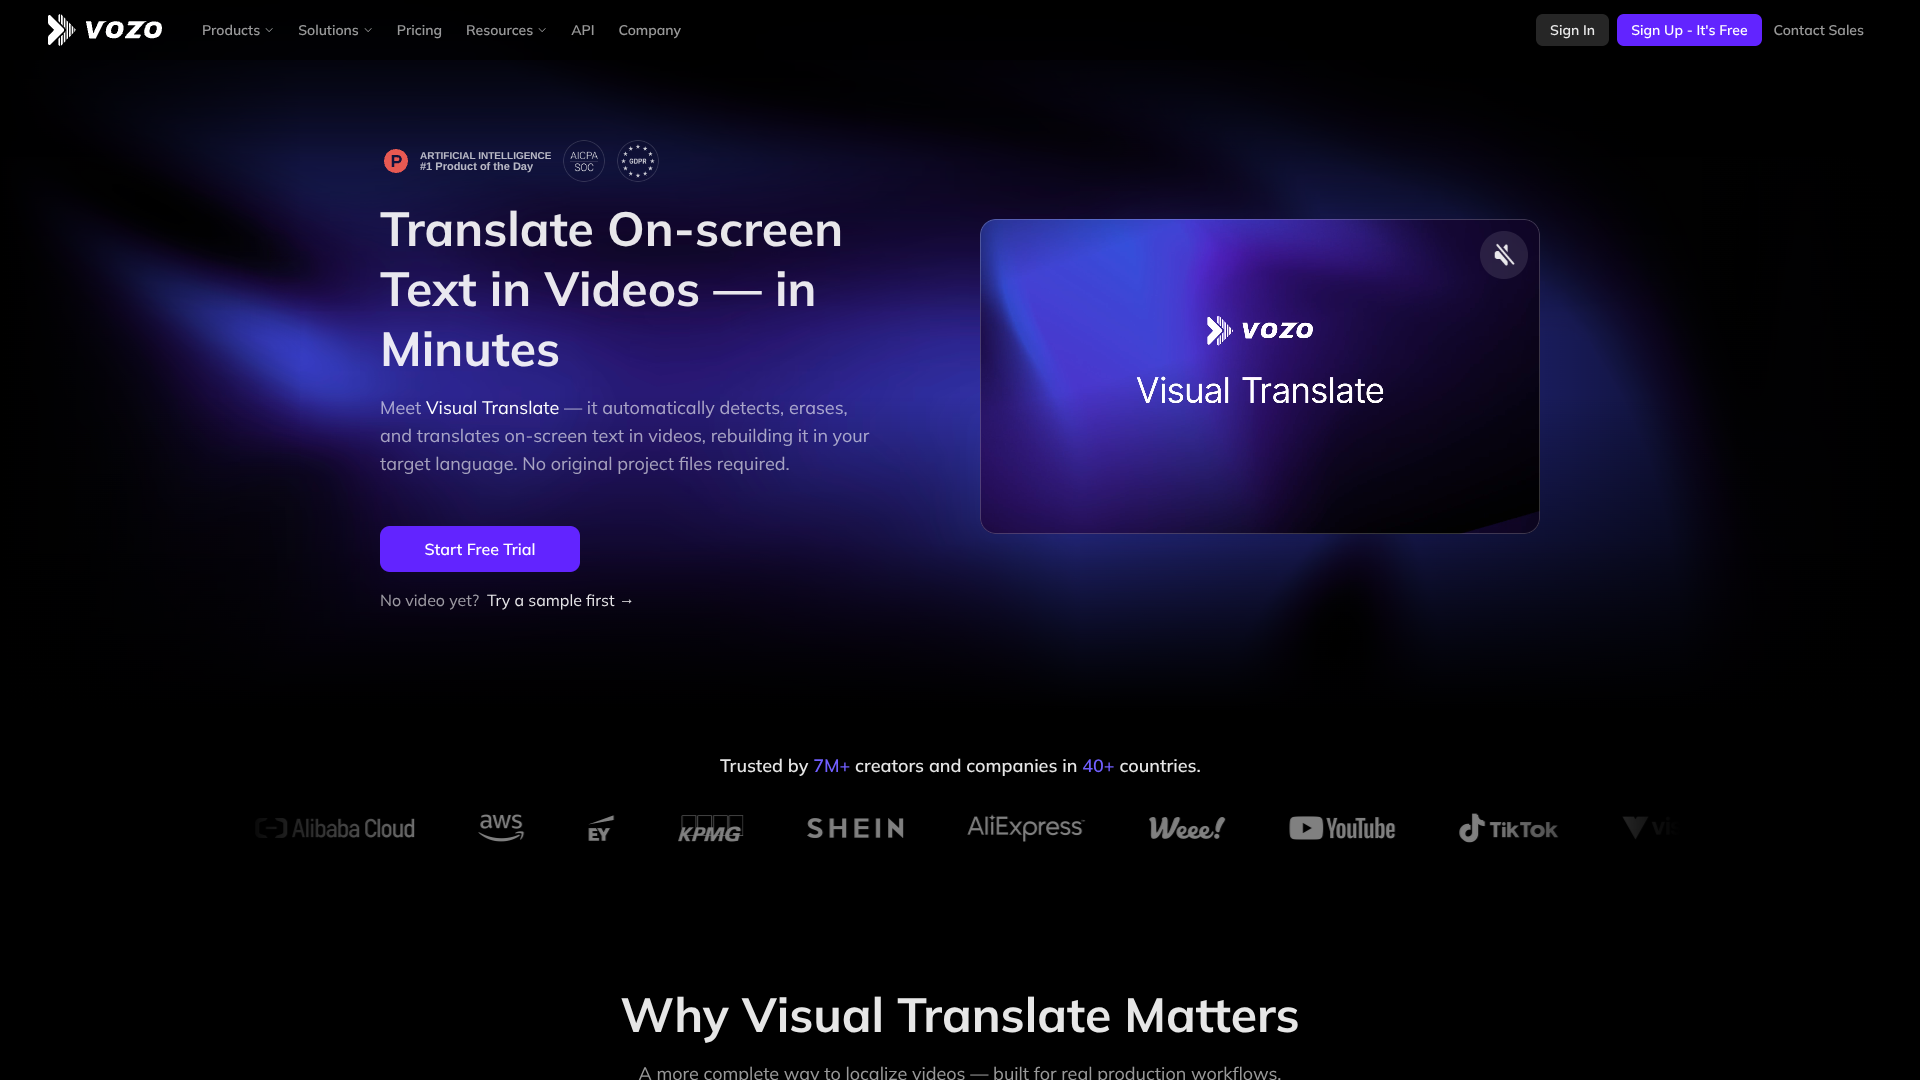Unmute the Visual Translate demo video
This screenshot has height=1080, width=1920.
coord(1503,254)
